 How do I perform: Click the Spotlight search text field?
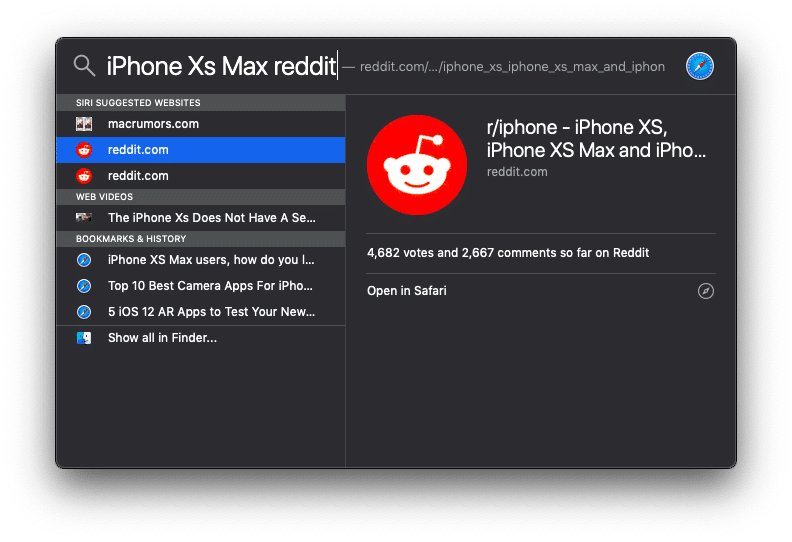tap(386, 66)
